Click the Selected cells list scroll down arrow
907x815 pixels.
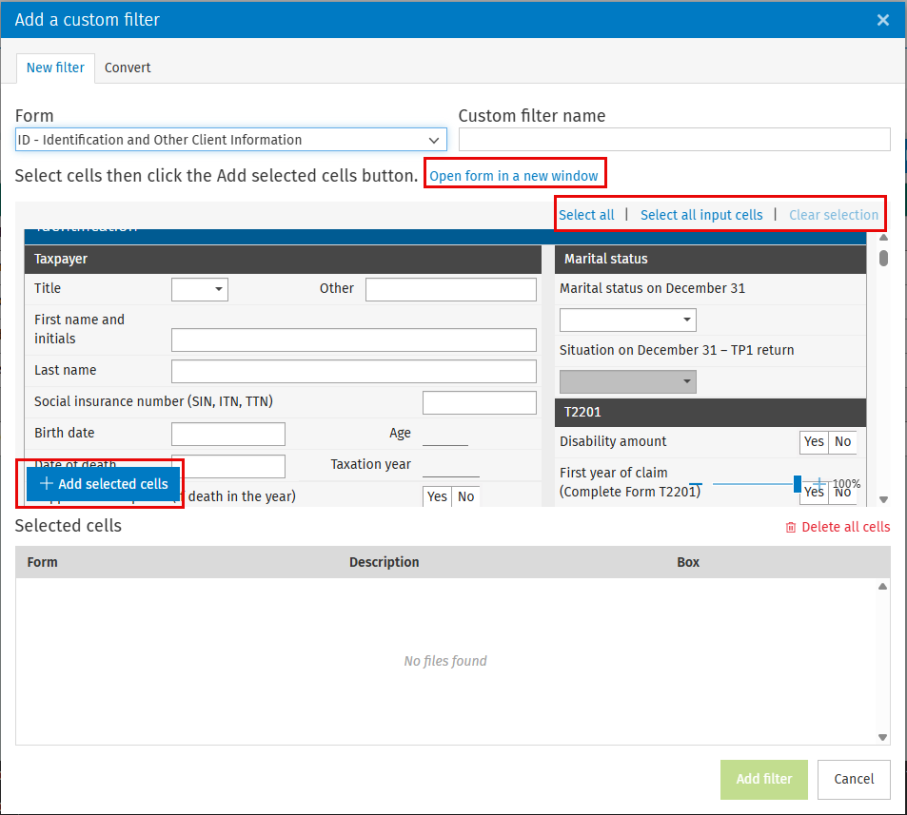(x=883, y=737)
